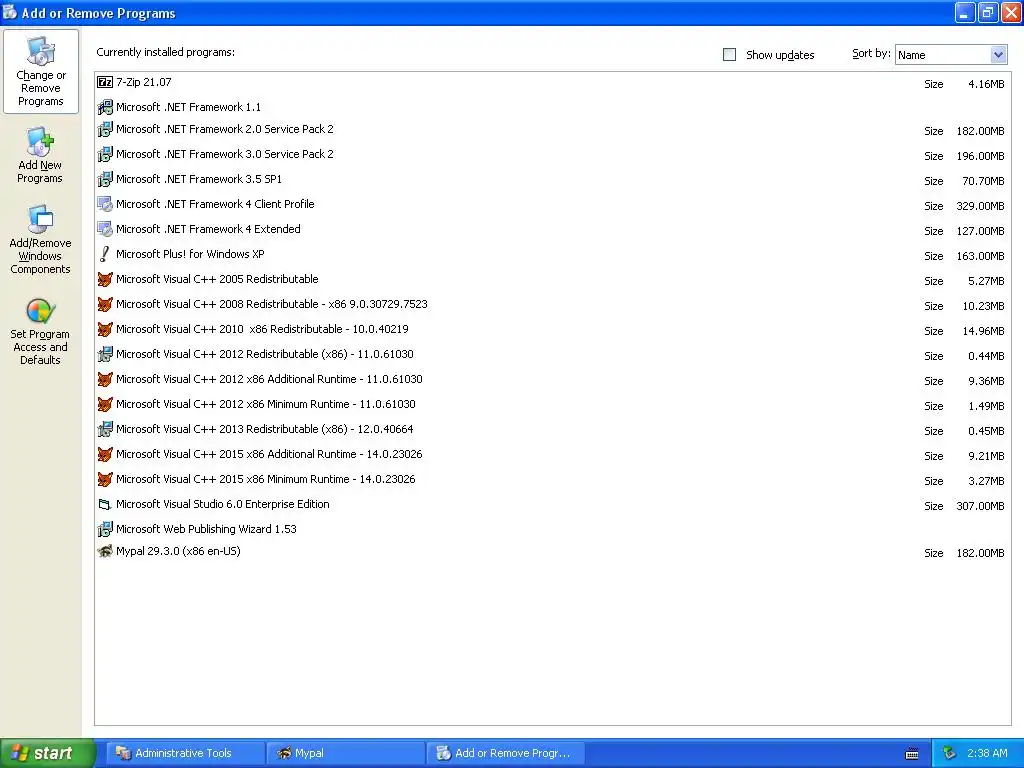Image resolution: width=1024 pixels, height=768 pixels.
Task: Click the 70.70MB size value
Action: (x=983, y=182)
